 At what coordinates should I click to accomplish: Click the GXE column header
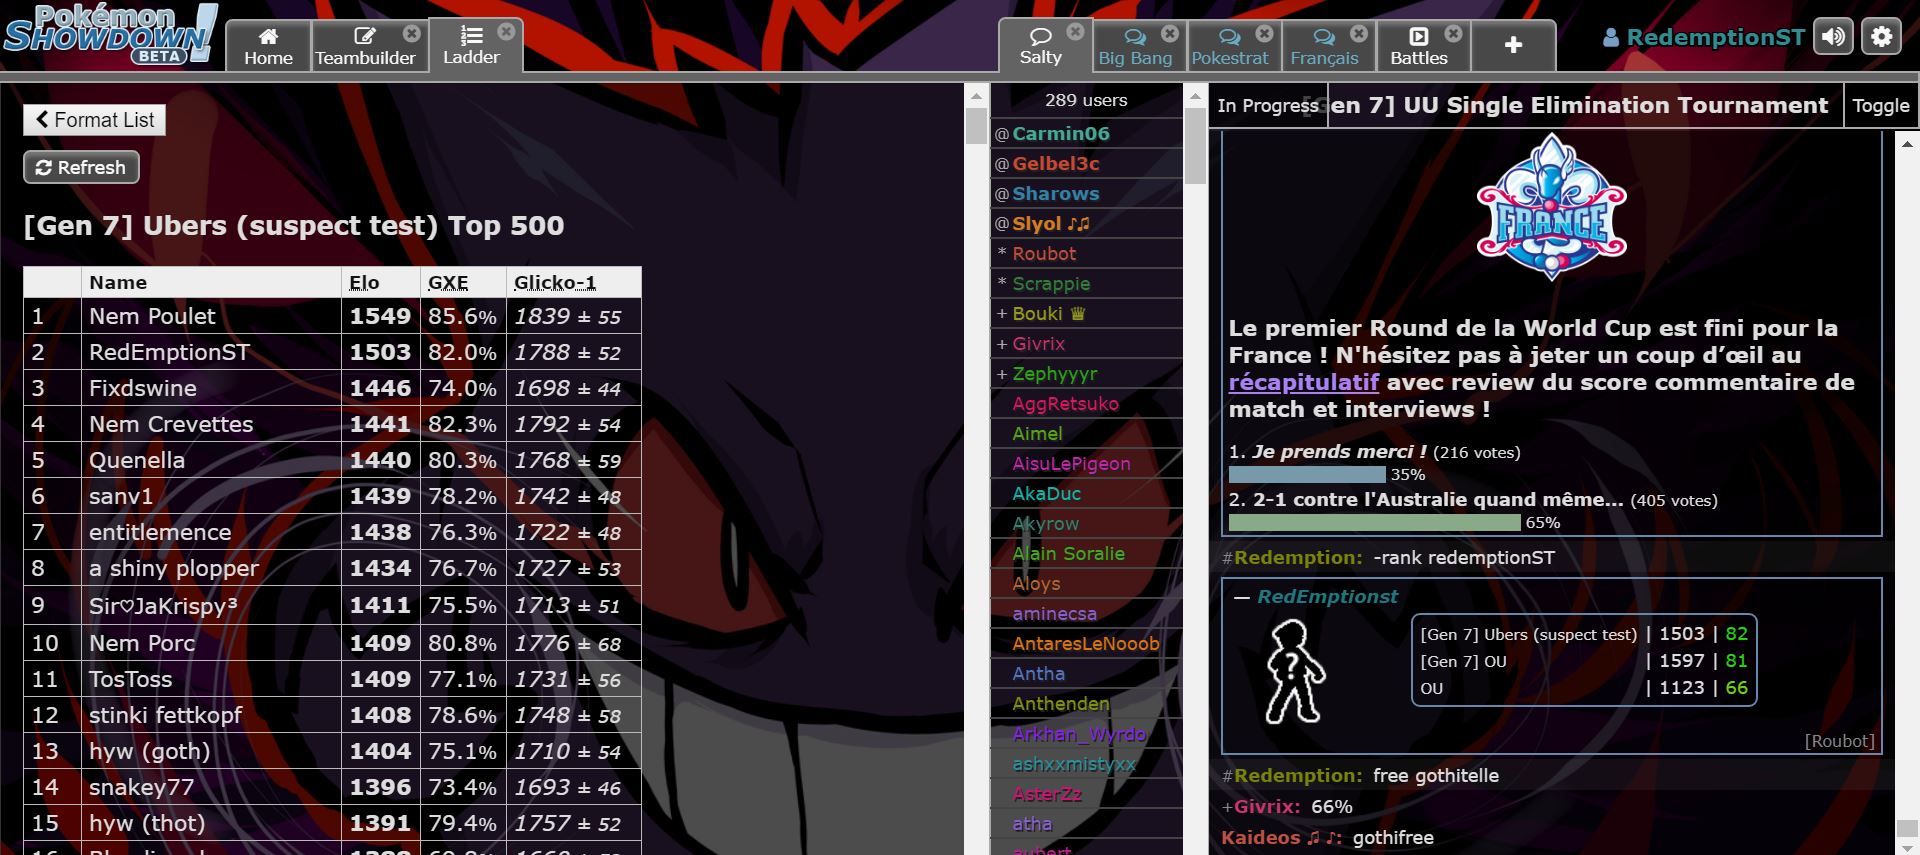448,283
